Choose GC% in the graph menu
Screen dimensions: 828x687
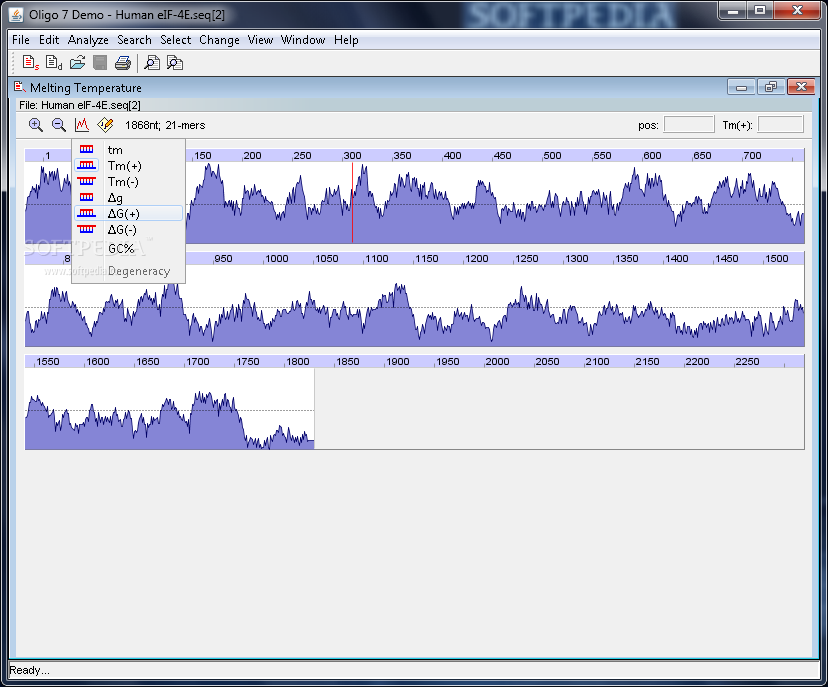point(129,248)
